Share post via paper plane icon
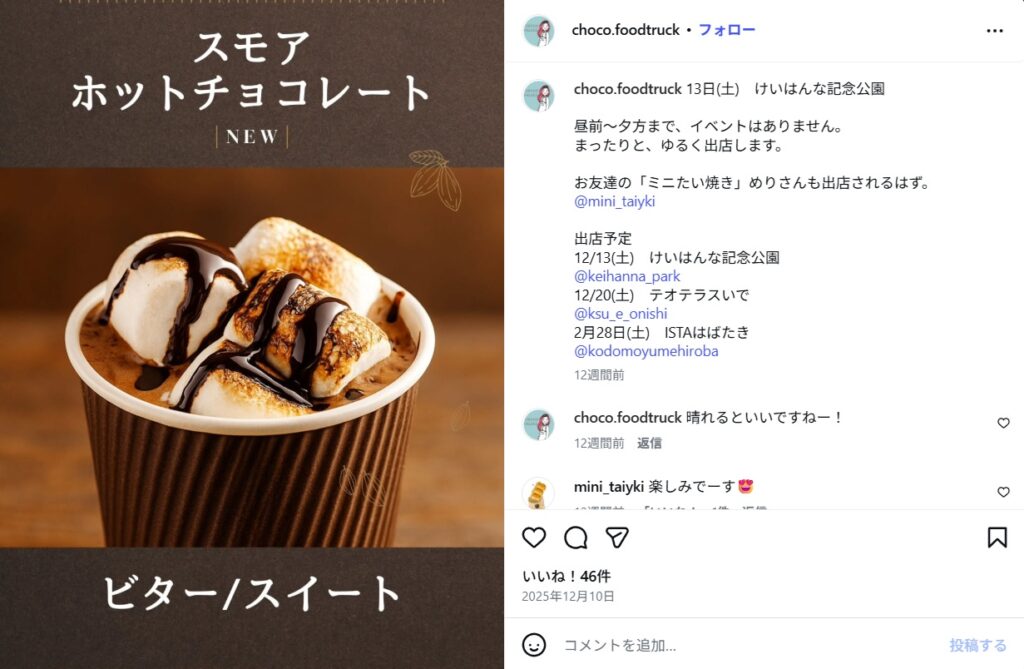The height and width of the screenshot is (669, 1024). pos(616,537)
